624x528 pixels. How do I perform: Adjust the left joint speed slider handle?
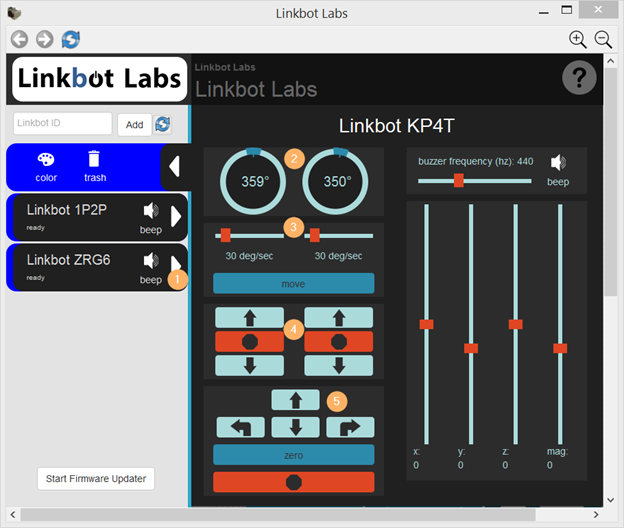225,235
